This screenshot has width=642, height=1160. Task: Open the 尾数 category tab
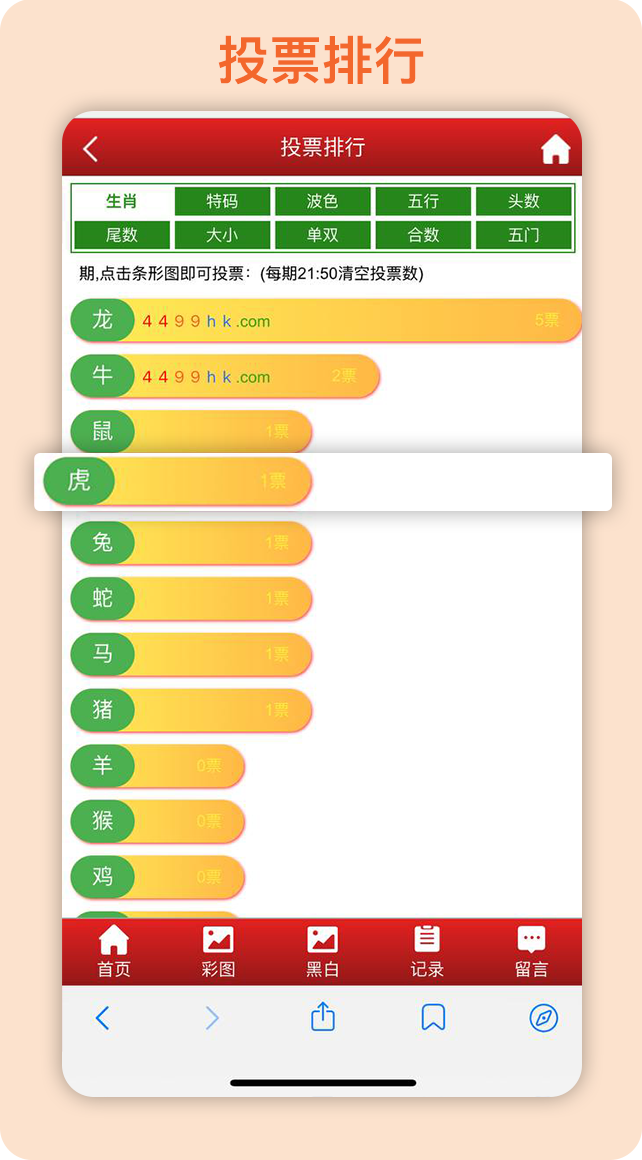pyautogui.click(x=122, y=235)
